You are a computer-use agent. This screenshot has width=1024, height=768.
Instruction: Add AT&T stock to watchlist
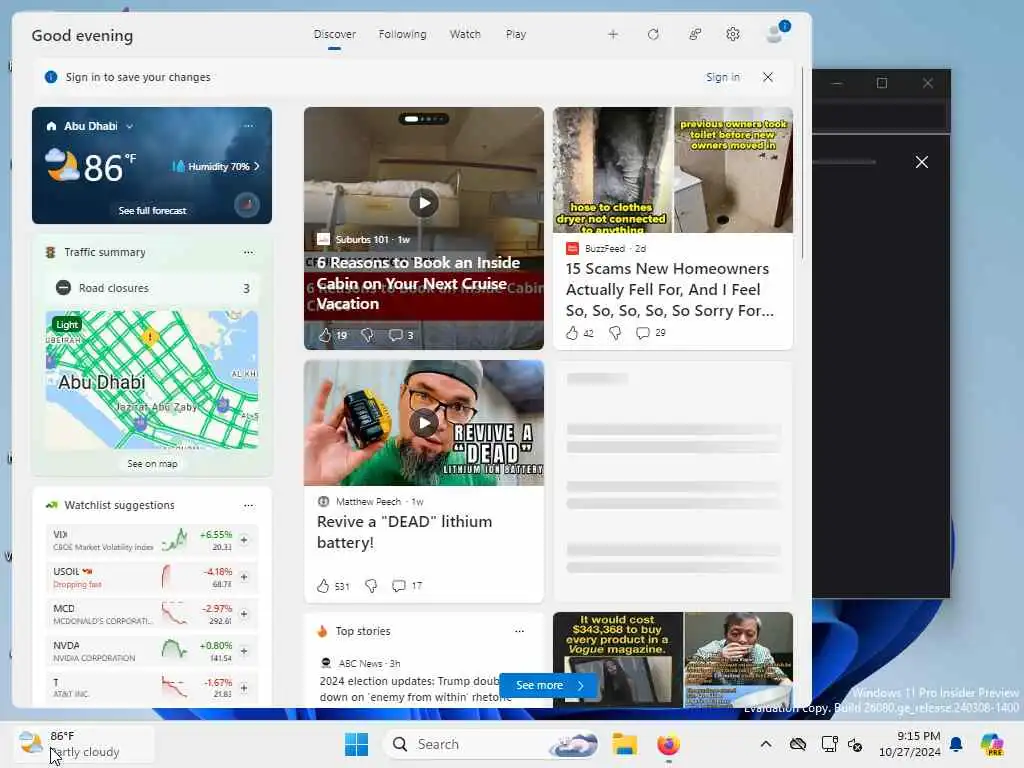[244, 688]
